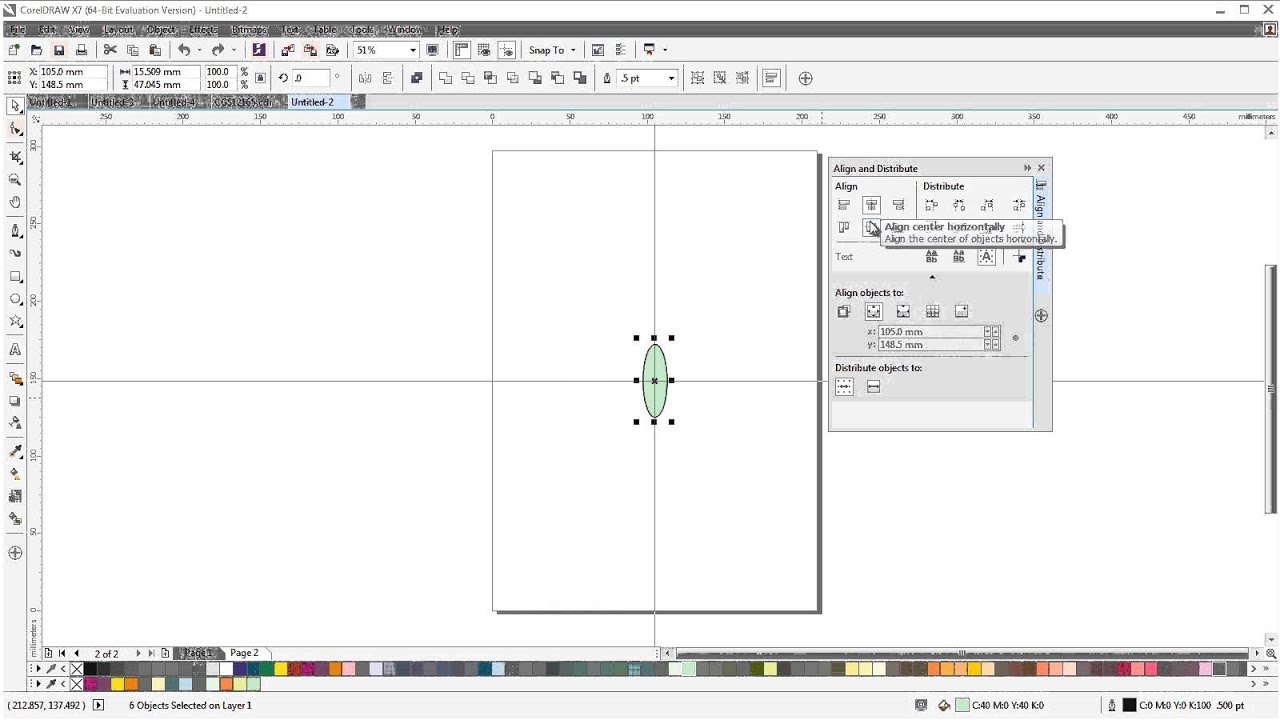Select the Shape tool in toolbox

(x=15, y=130)
